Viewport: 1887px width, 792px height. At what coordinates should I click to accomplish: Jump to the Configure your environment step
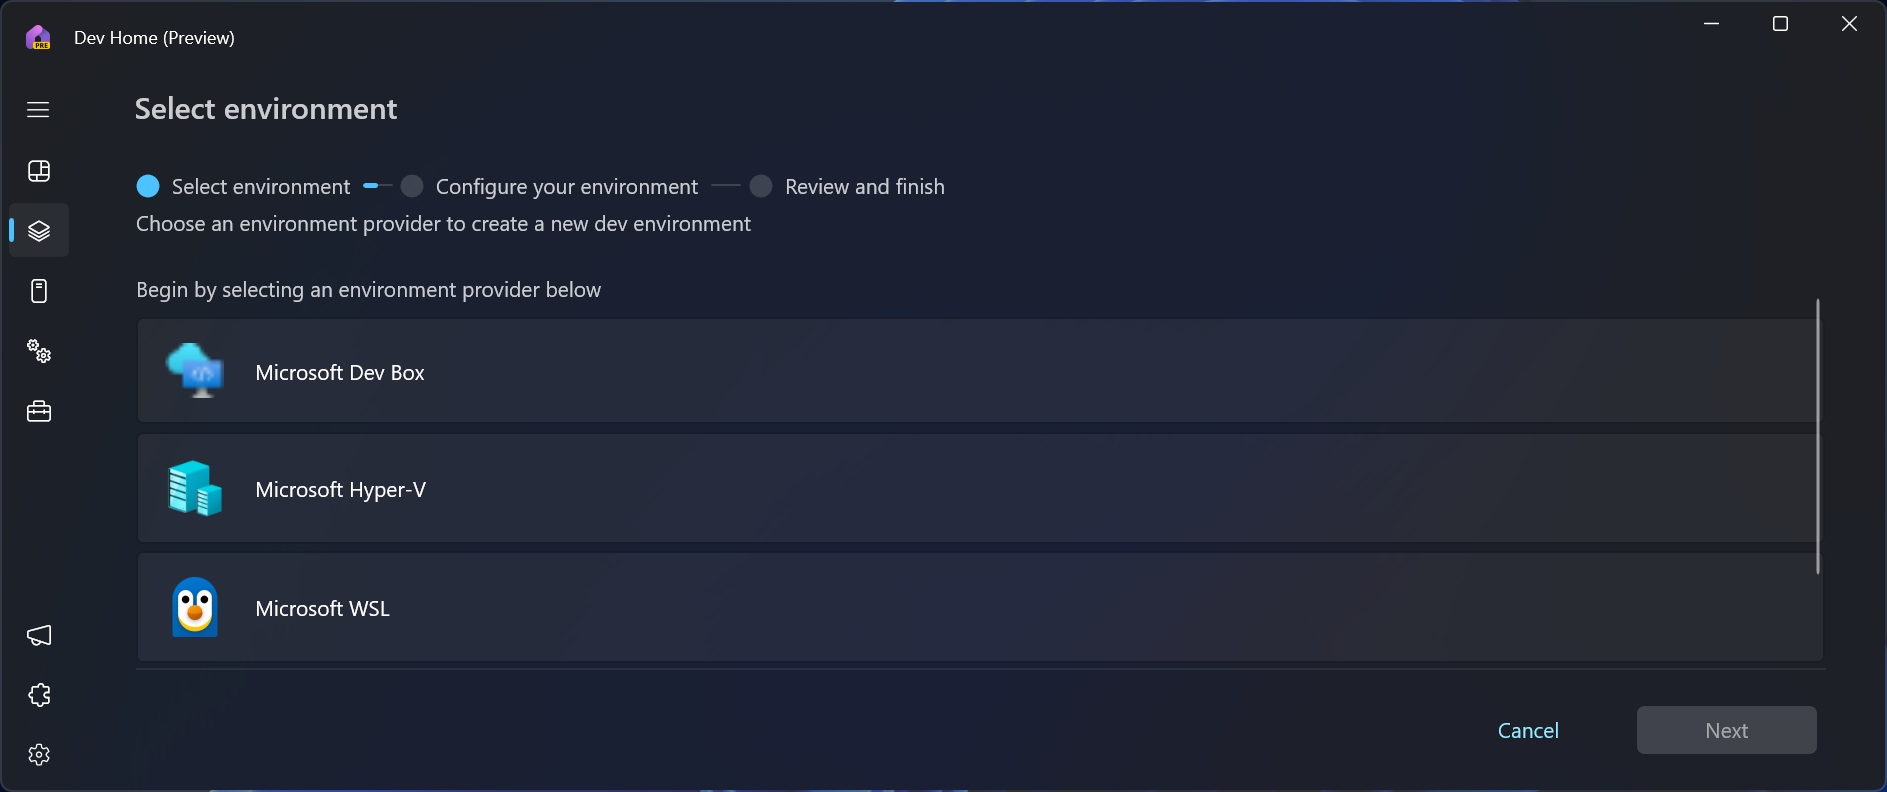pyautogui.click(x=566, y=186)
